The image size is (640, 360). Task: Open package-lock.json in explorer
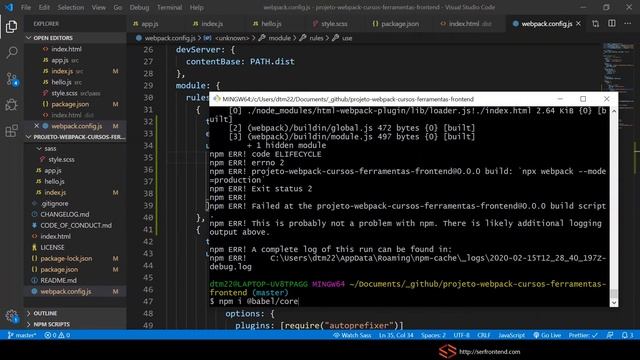[66, 258]
